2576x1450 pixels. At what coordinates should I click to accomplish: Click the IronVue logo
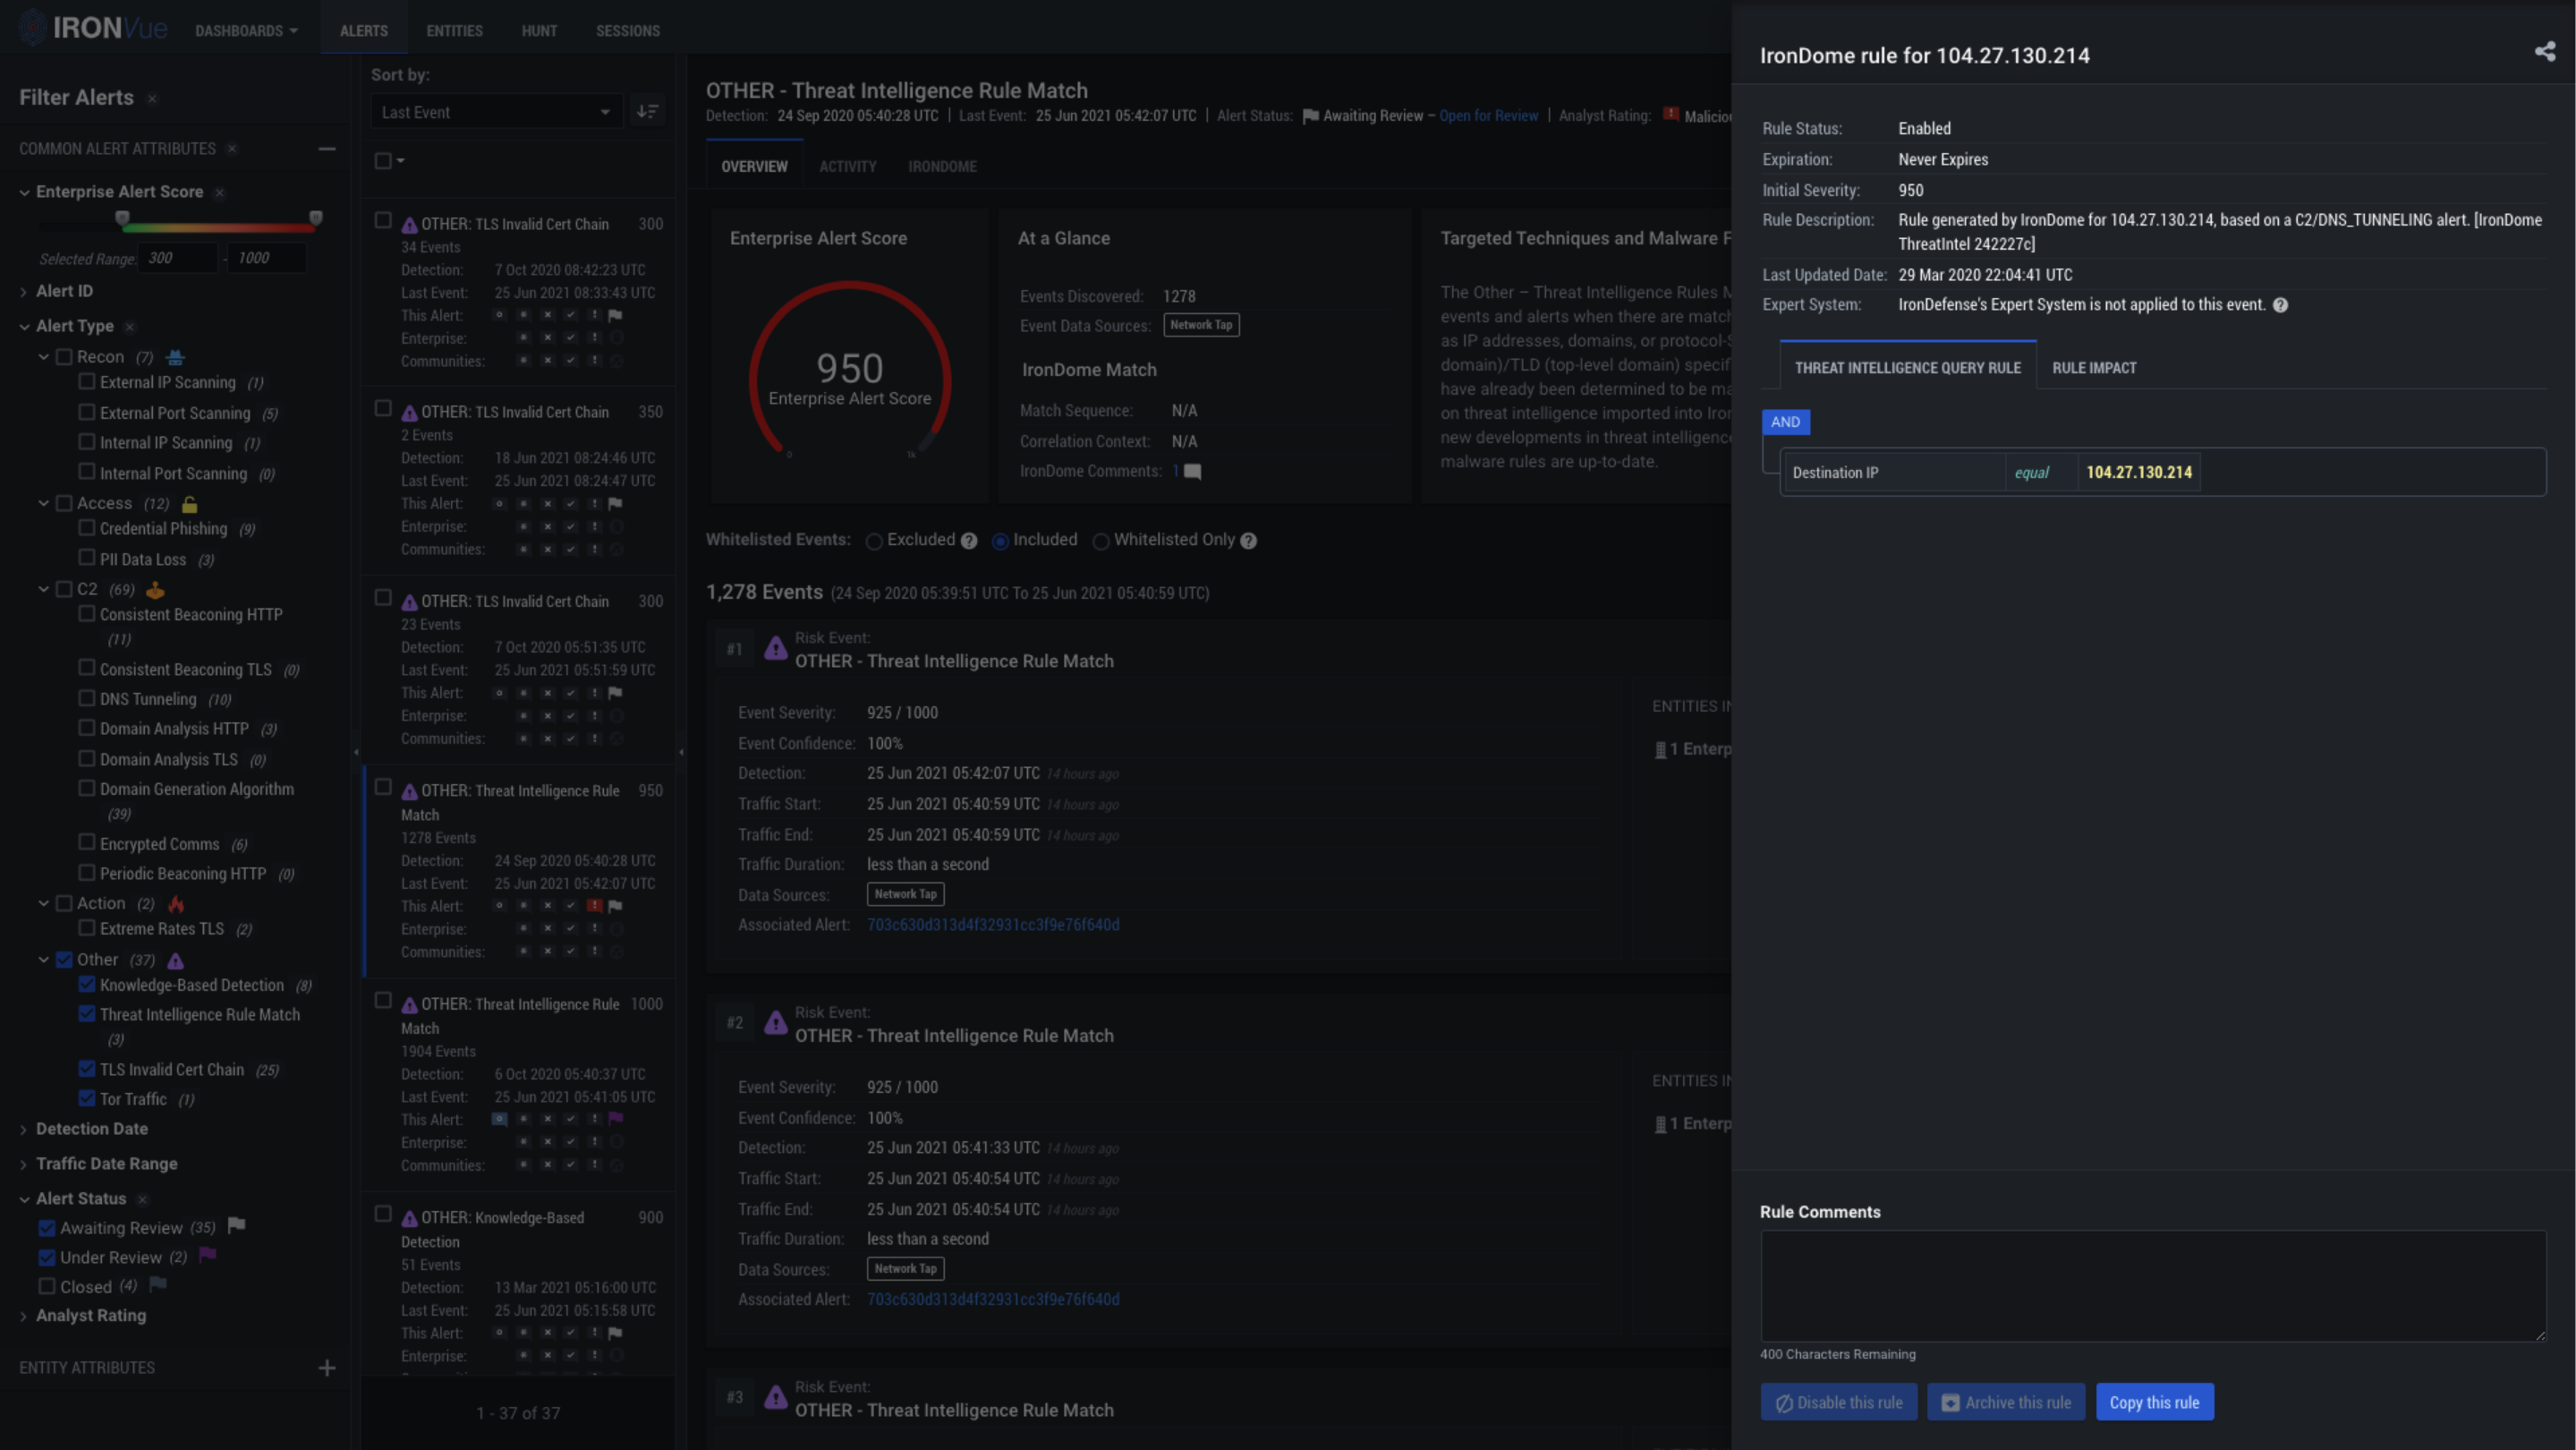[x=93, y=28]
